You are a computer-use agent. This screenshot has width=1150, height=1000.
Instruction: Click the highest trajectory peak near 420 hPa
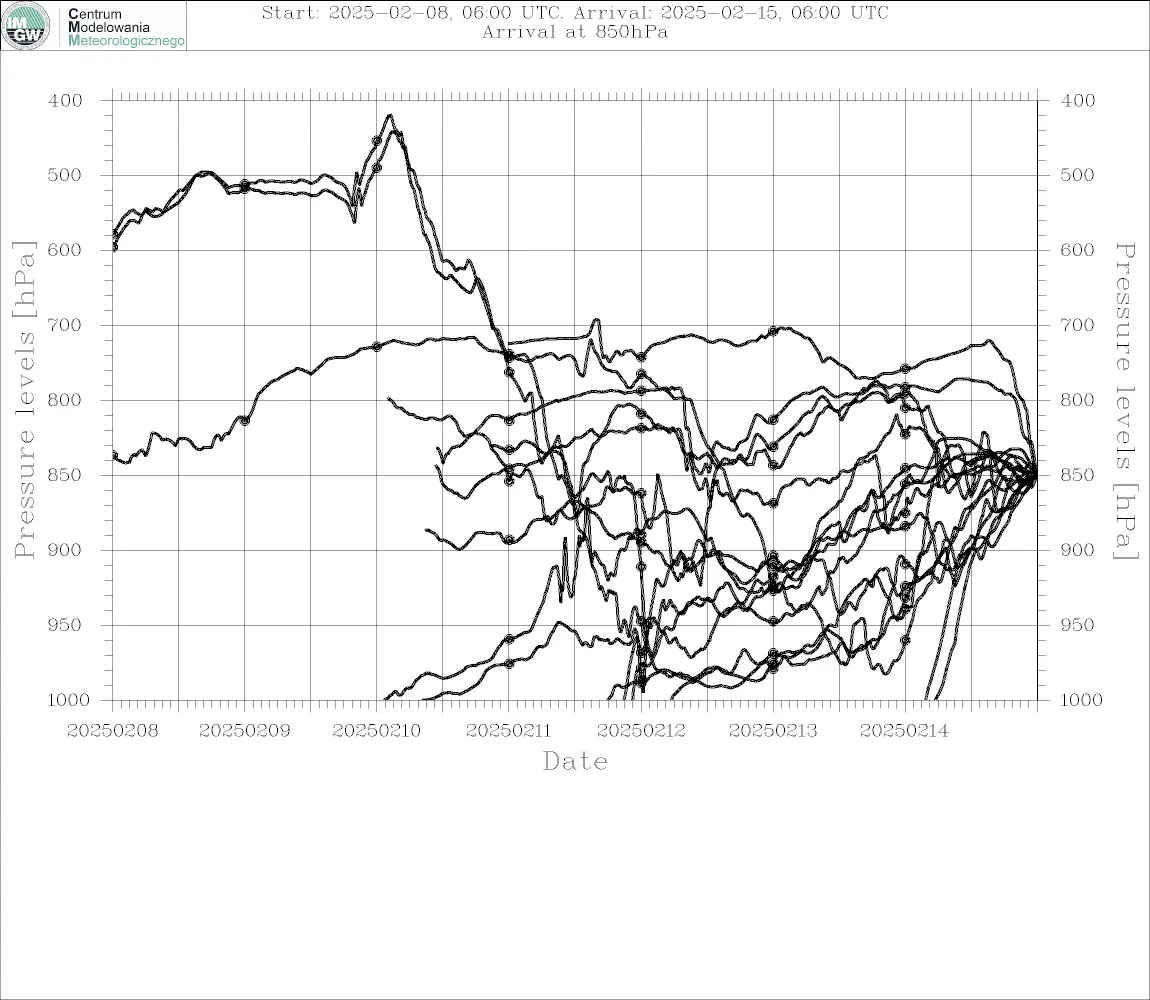(x=390, y=116)
